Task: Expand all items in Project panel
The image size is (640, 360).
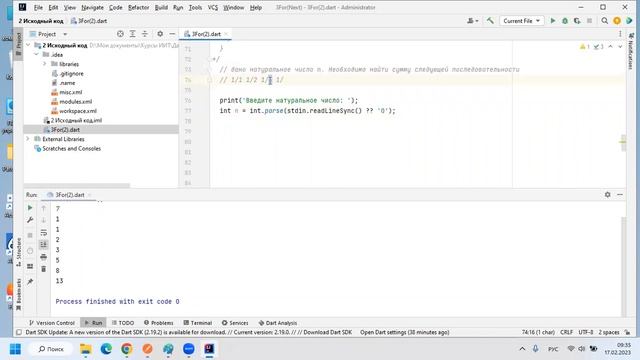Action: tap(132, 34)
